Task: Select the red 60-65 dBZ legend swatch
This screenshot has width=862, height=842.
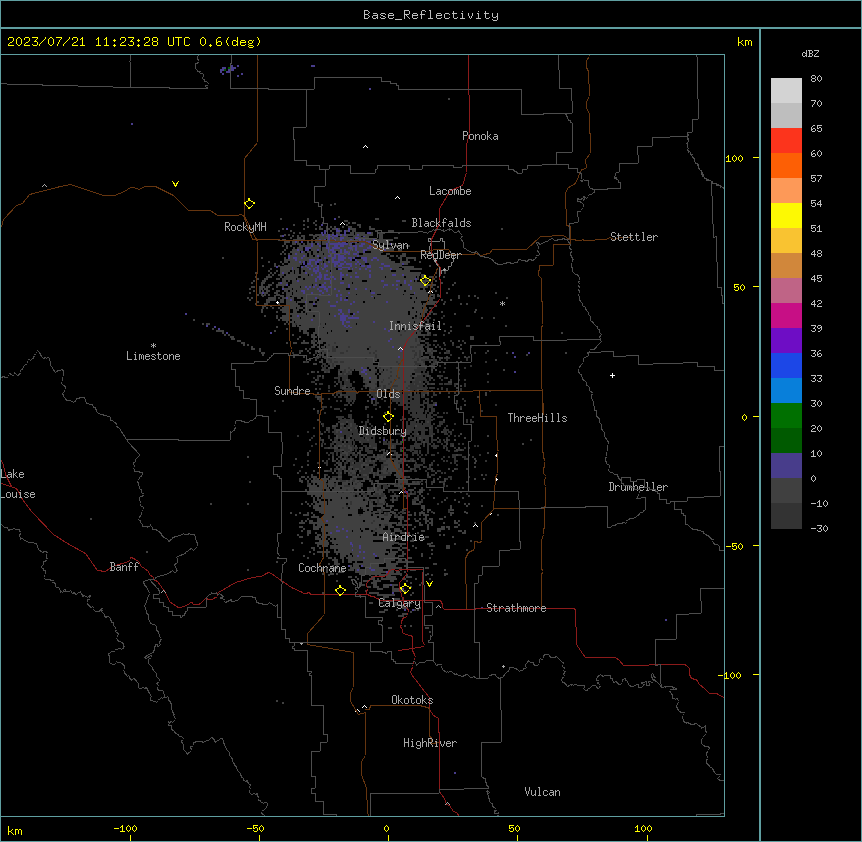Action: click(786, 141)
